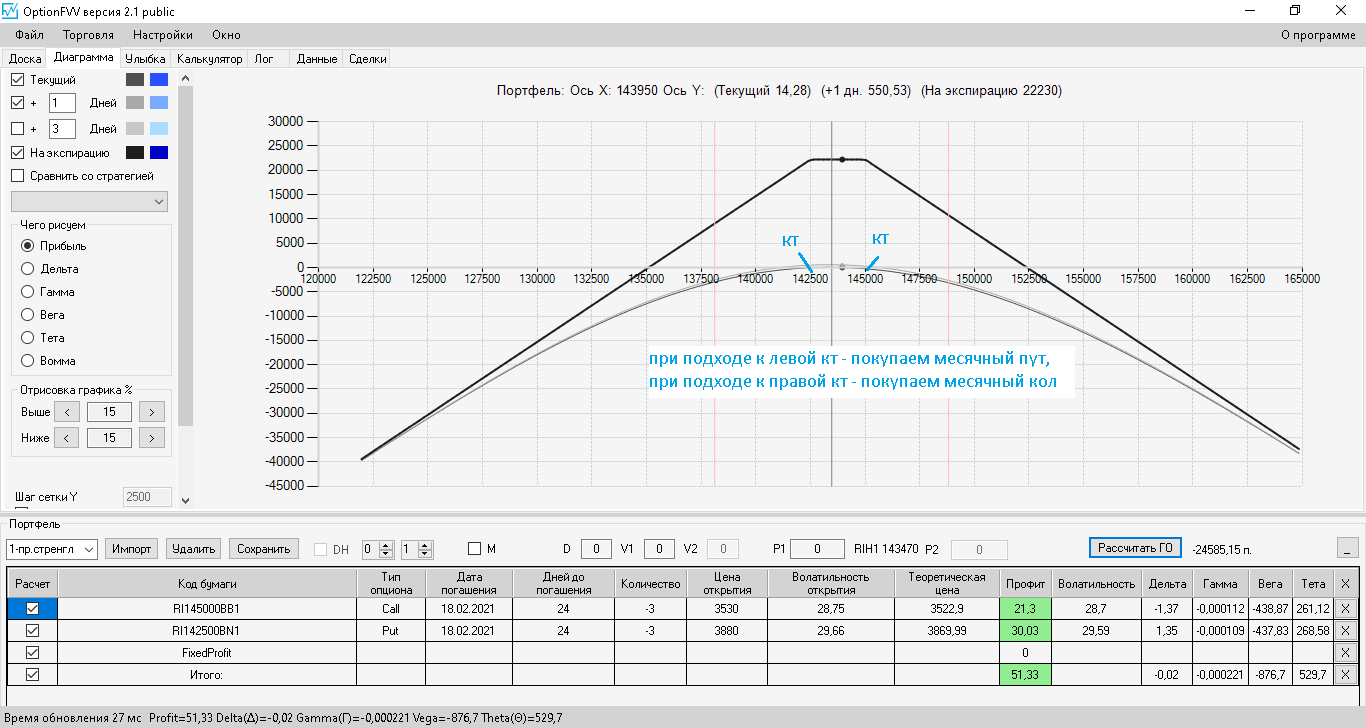Delete the RI145000BB1 Call row with X
This screenshot has height=728, width=1366.
tap(1344, 609)
